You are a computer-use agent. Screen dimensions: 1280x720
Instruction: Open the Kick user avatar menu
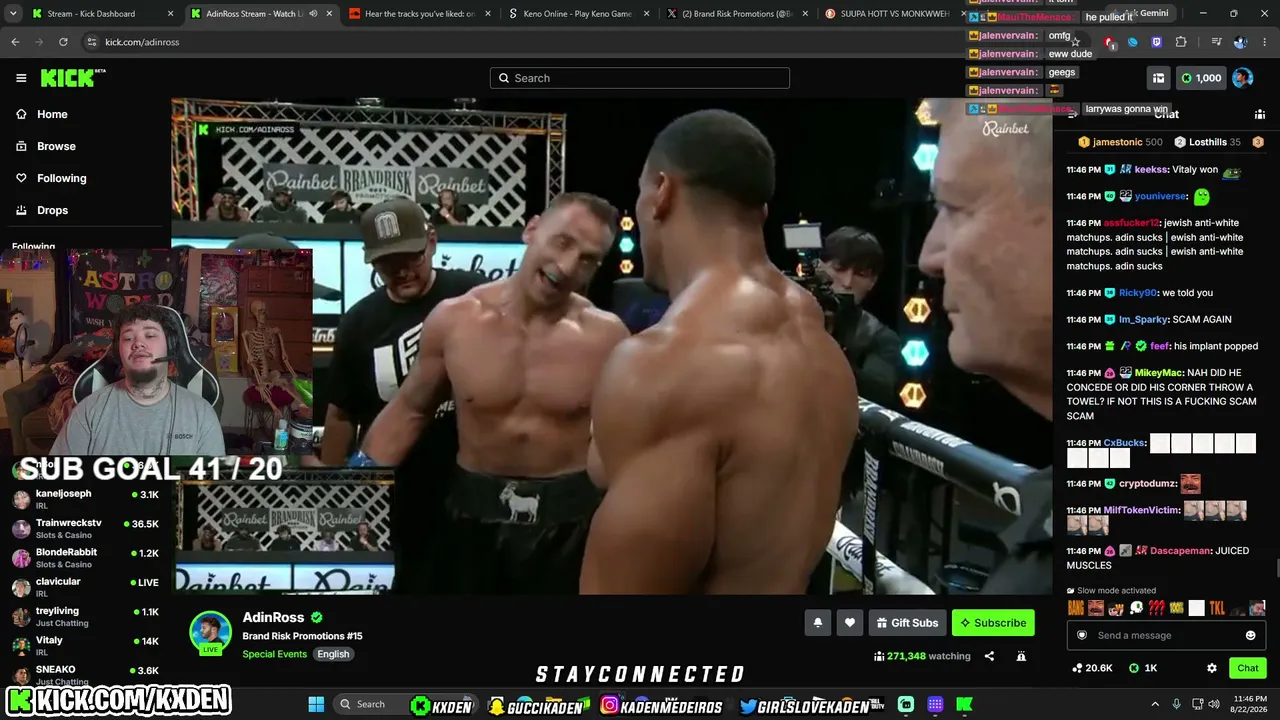tap(1243, 78)
